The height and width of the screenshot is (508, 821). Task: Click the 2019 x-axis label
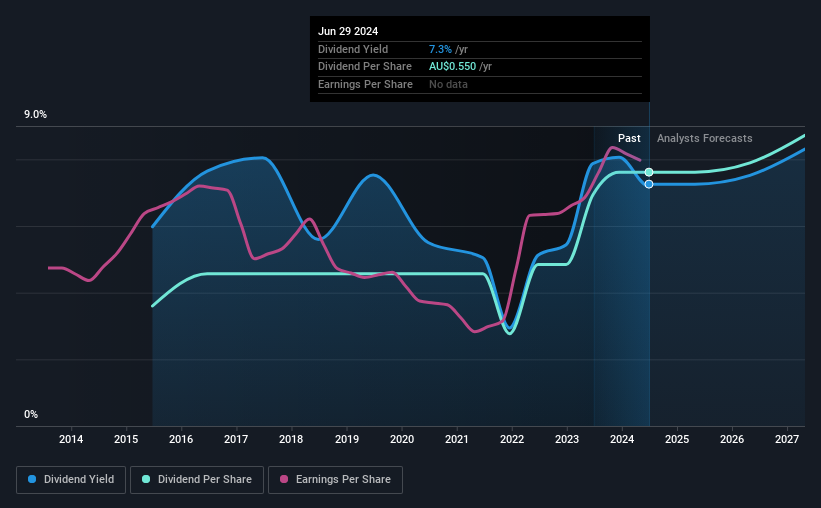(x=347, y=439)
